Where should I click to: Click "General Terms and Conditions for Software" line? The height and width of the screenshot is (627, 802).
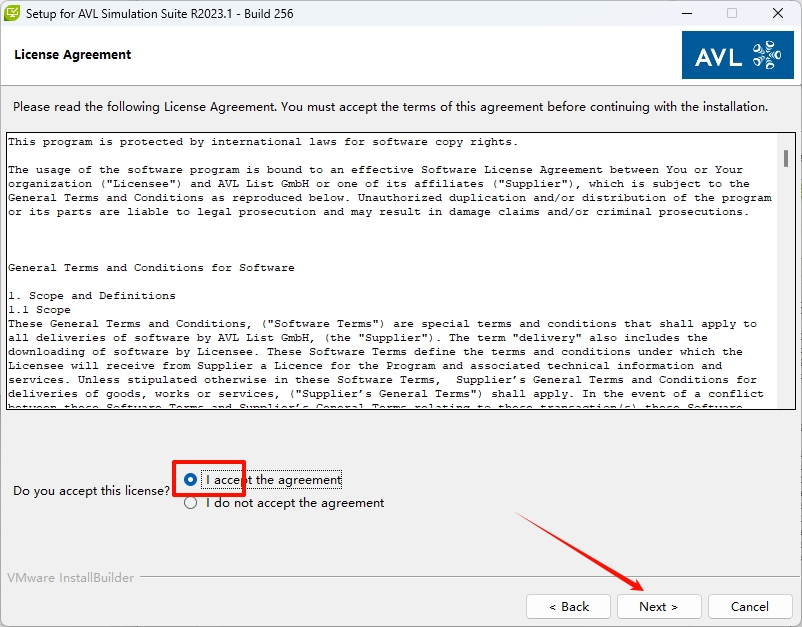(151, 268)
